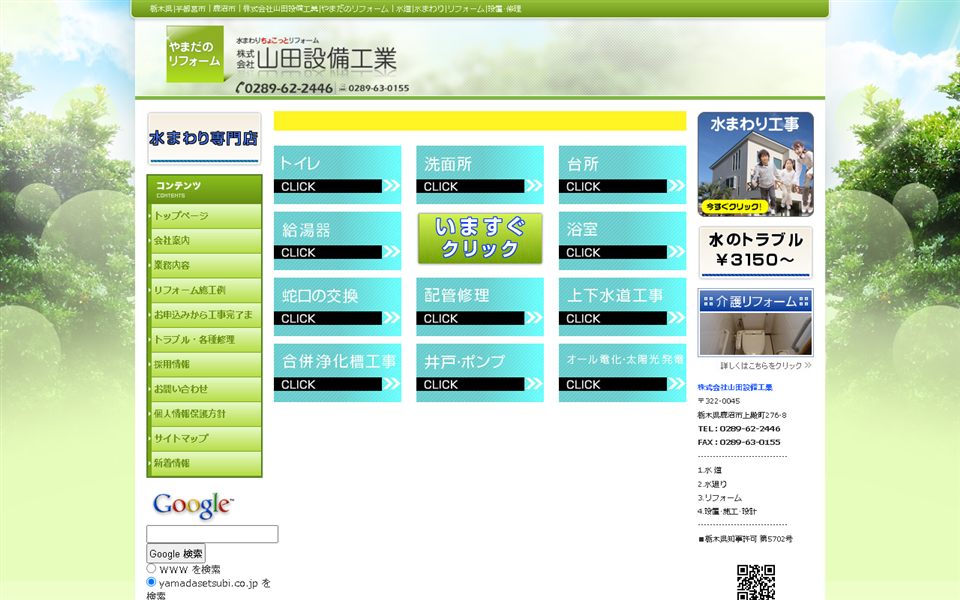The image size is (960, 600).
Task: Click the Google logo
Action: (x=192, y=506)
